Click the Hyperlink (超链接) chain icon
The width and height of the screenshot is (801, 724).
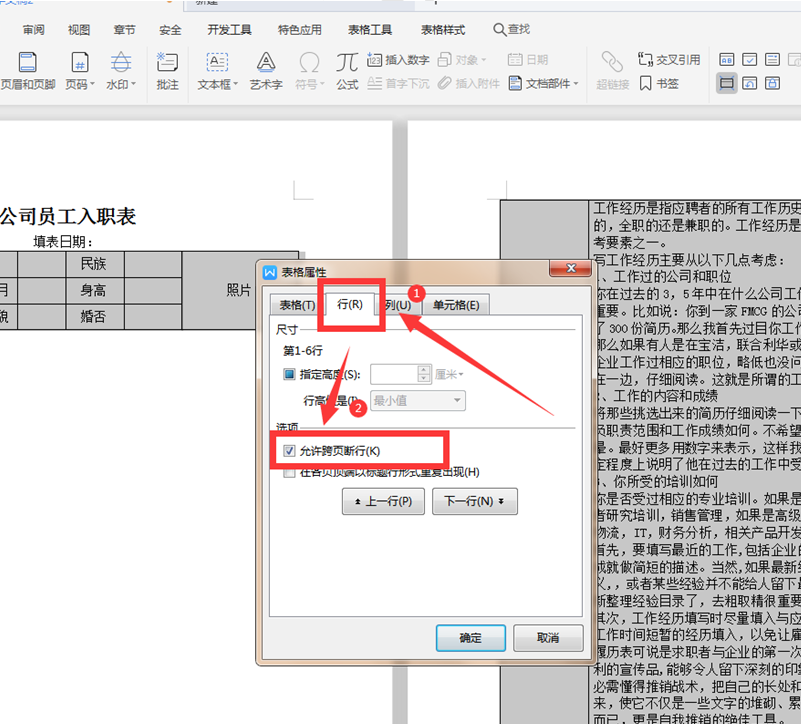[612, 62]
